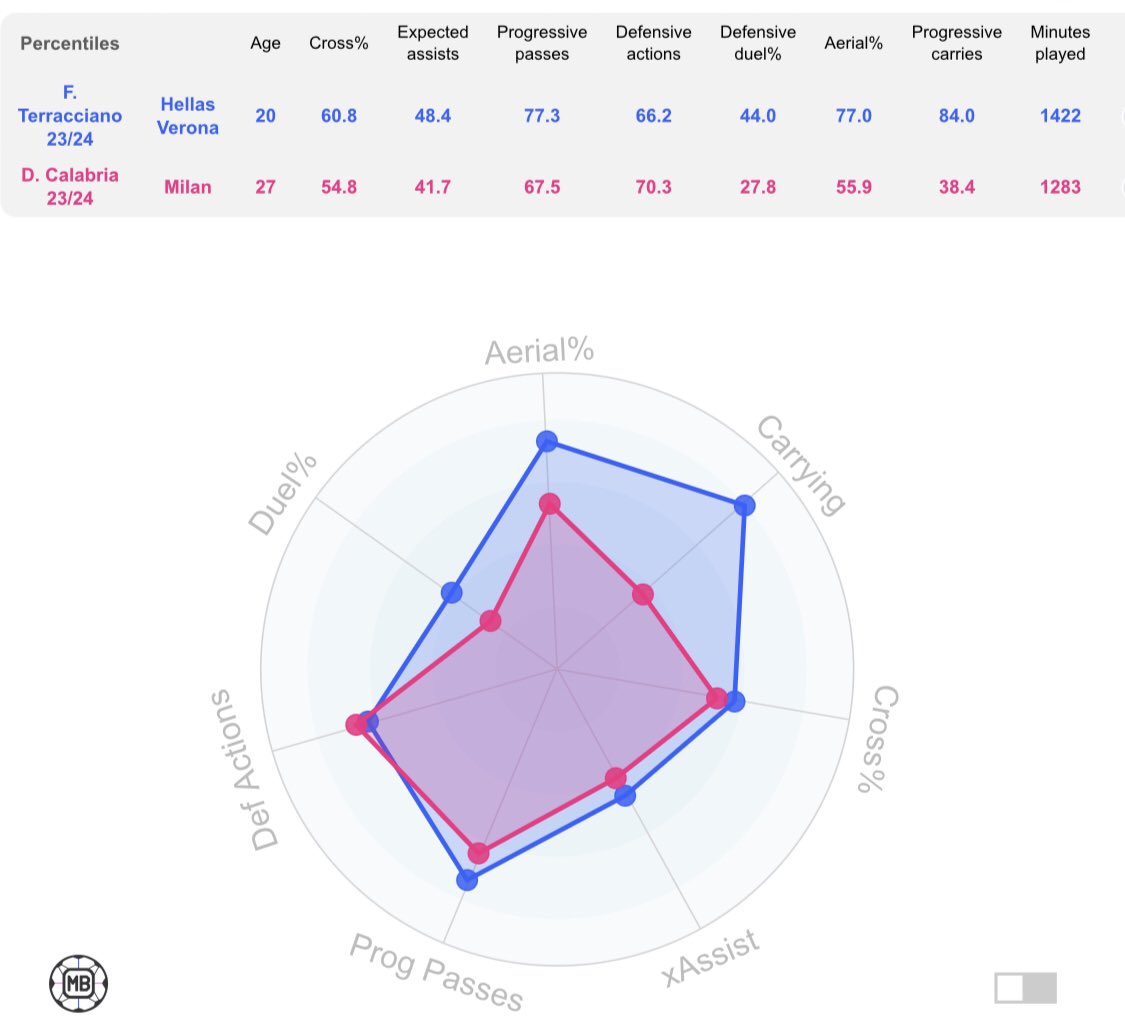Click the blue Prog Passes data point
1125x1030 pixels.
pos(467,880)
